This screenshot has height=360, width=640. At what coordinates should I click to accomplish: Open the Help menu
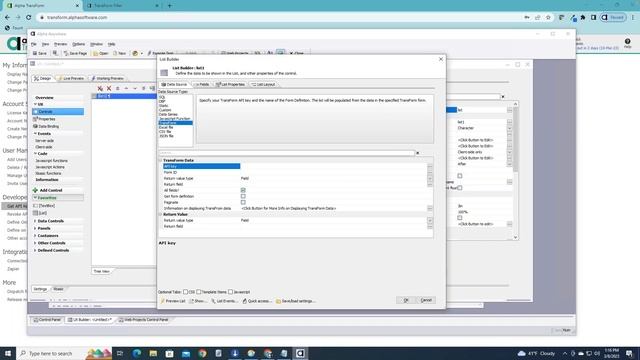pos(111,44)
